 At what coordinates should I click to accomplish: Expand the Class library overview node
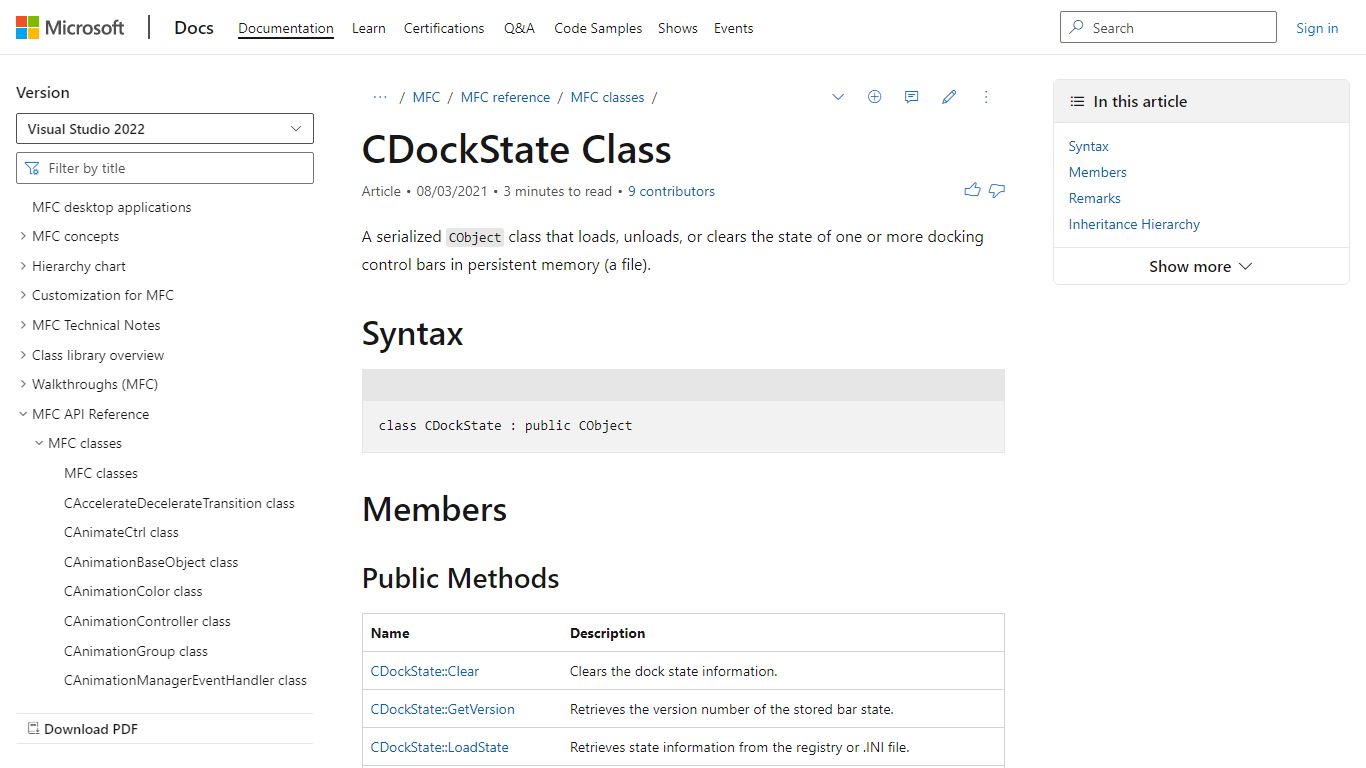coord(23,355)
